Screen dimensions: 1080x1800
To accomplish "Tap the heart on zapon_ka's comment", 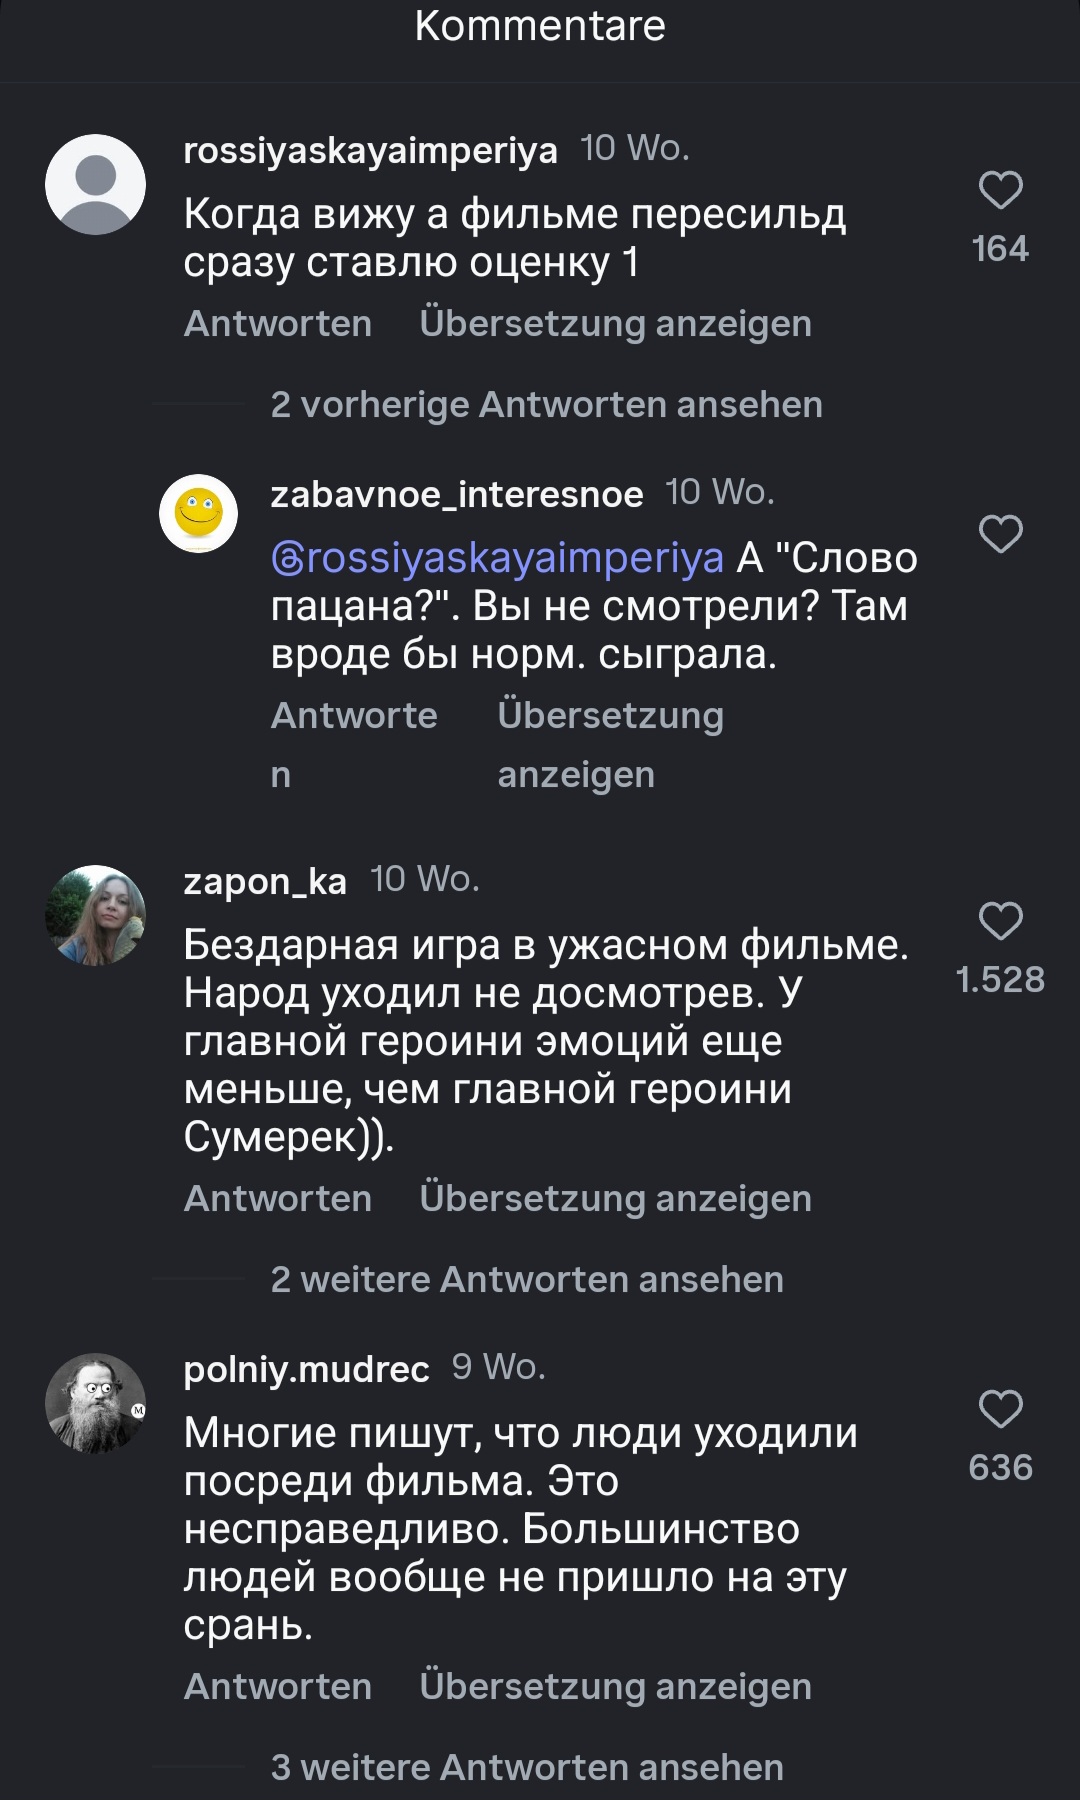I will [x=1000, y=921].
